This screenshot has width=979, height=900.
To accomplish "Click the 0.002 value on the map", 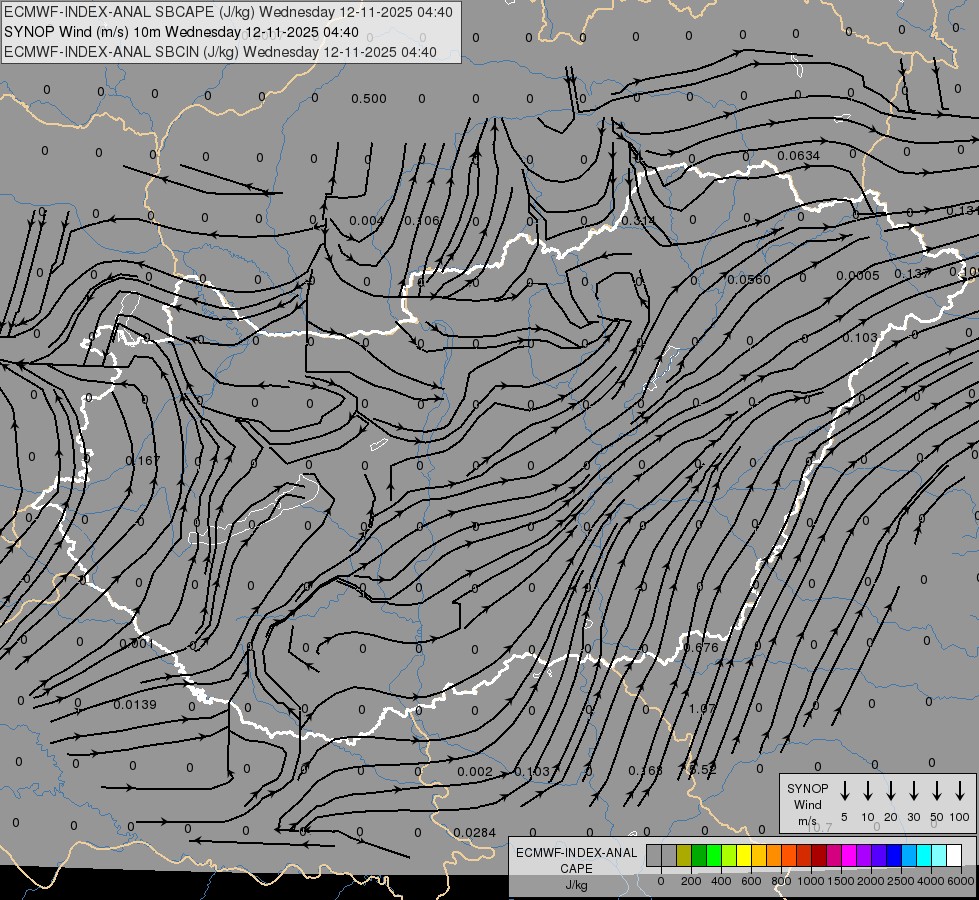I will click(475, 772).
